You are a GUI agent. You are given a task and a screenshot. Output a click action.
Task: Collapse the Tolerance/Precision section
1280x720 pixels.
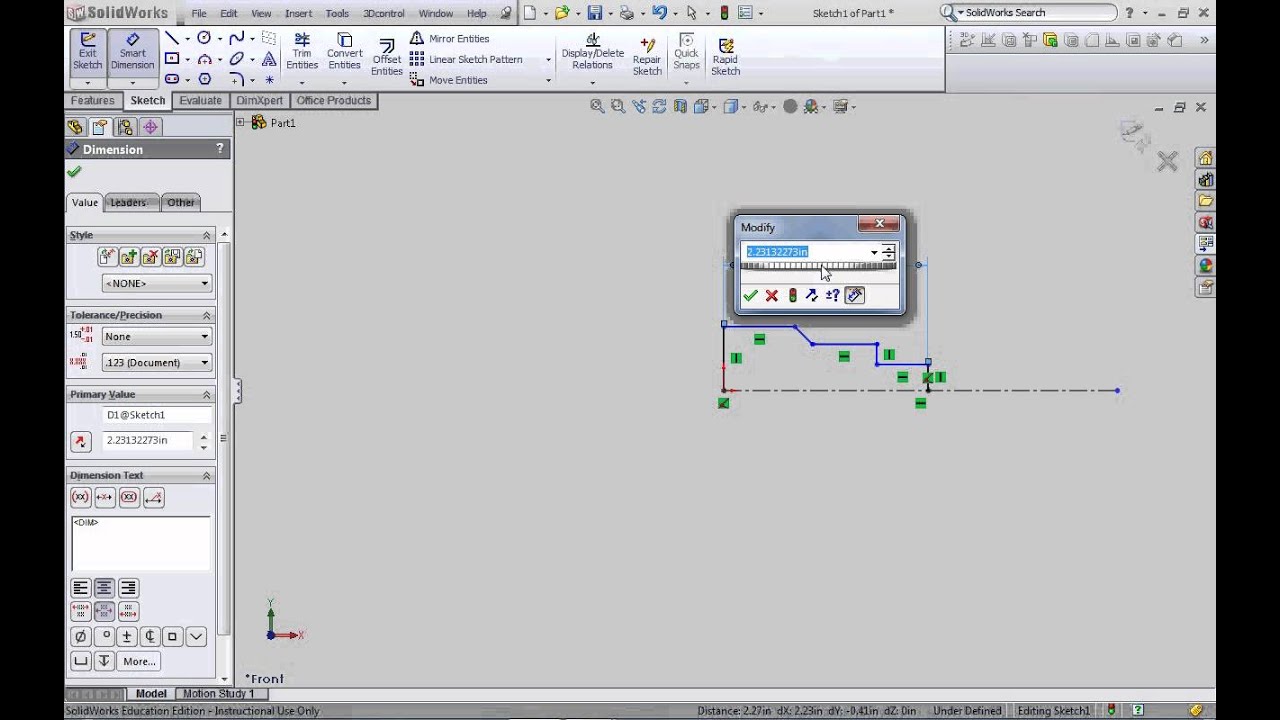[207, 315]
